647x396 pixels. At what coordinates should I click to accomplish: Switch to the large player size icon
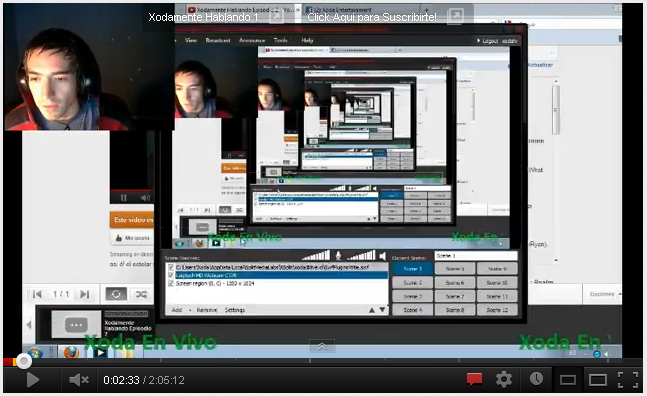coord(597,380)
